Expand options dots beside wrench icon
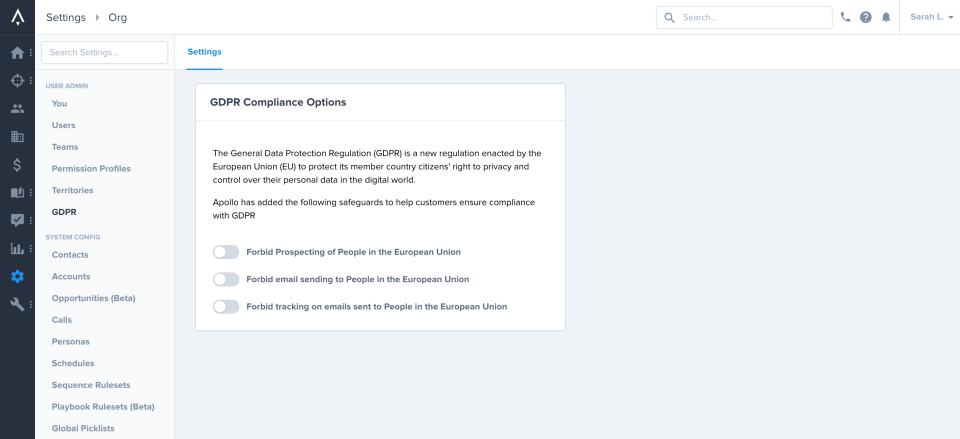This screenshot has width=960, height=439. (x=31, y=304)
